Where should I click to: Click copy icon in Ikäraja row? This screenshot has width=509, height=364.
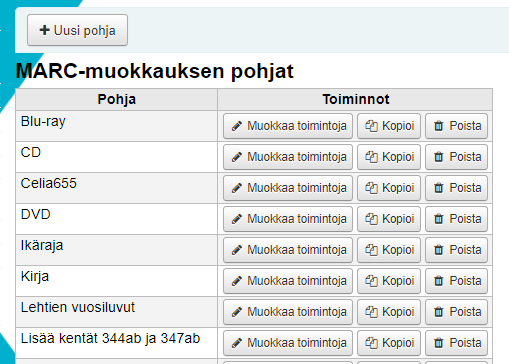371,250
